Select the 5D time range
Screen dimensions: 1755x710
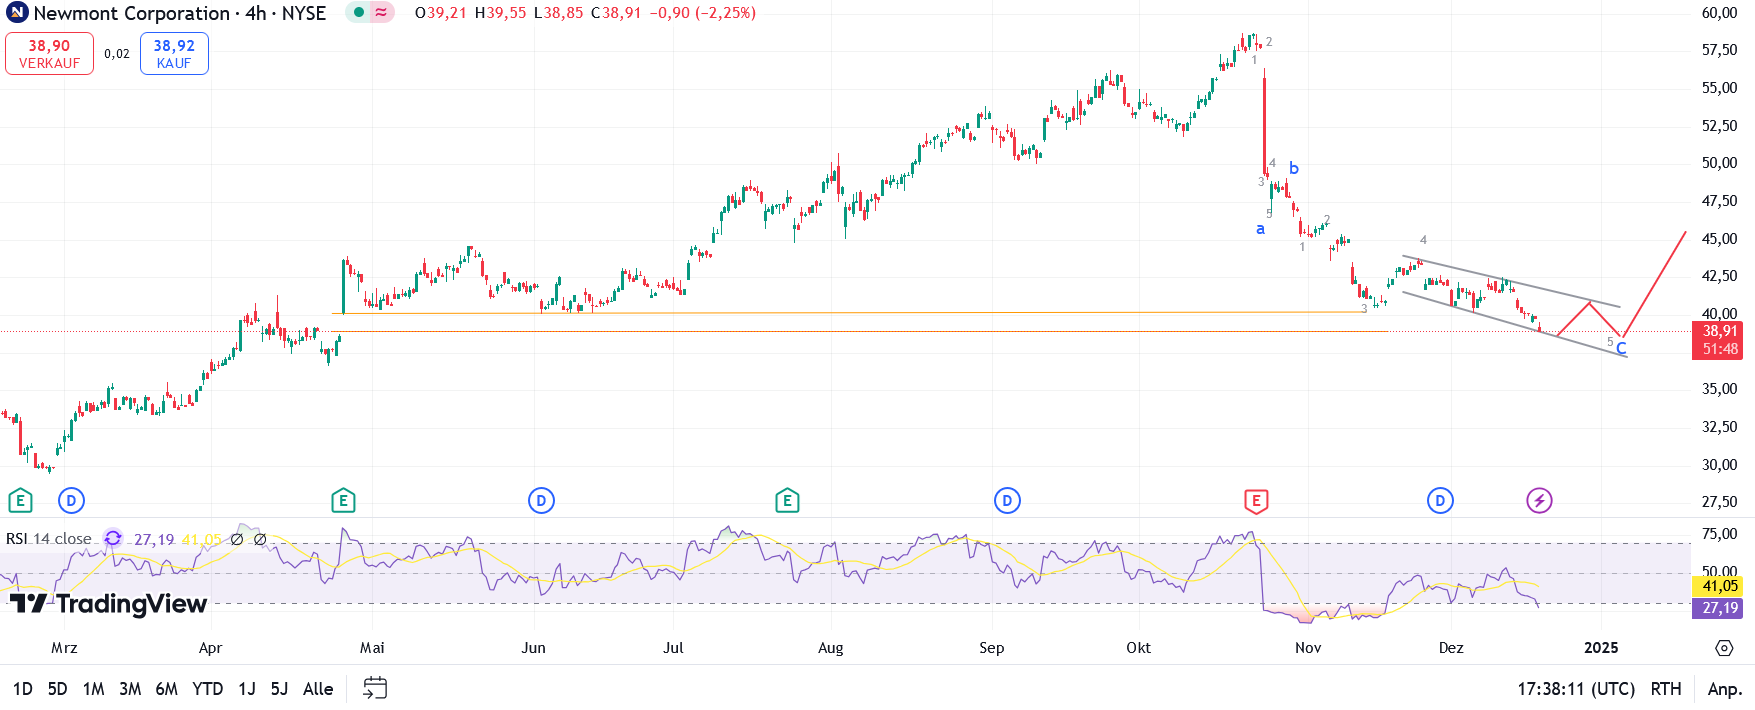[x=57, y=689]
